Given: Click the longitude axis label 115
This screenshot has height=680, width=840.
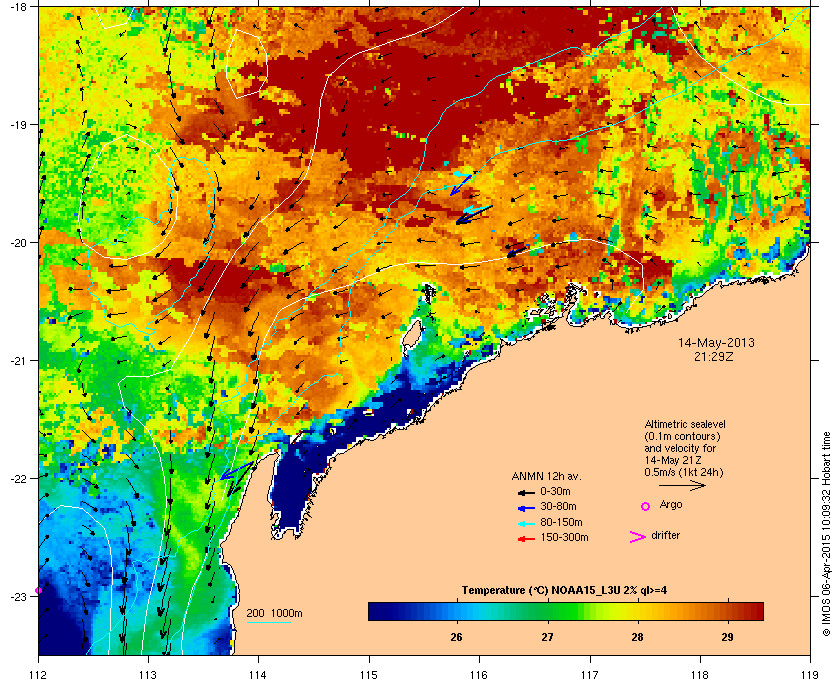Looking at the screenshot, I should pos(369,674).
